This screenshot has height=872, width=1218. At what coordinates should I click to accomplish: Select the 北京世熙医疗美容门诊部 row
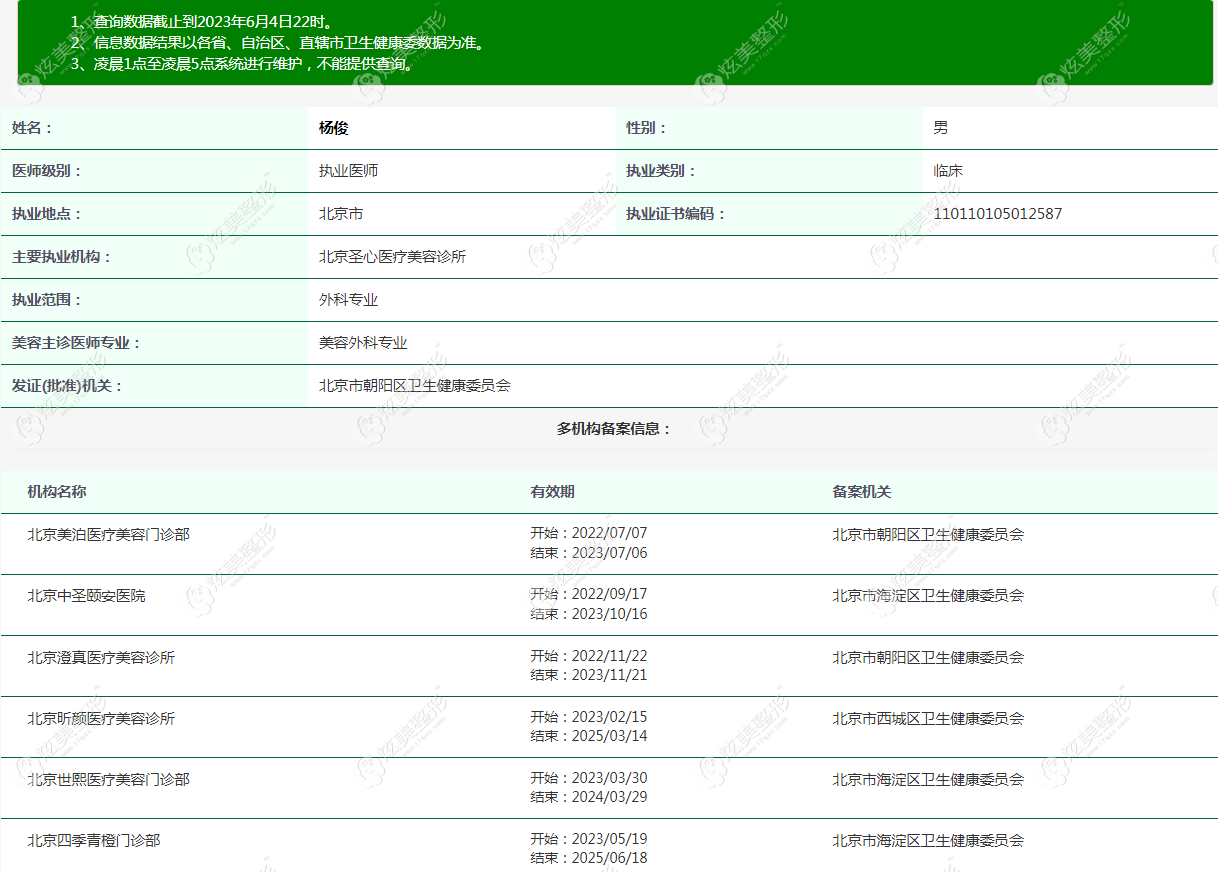coord(609,788)
